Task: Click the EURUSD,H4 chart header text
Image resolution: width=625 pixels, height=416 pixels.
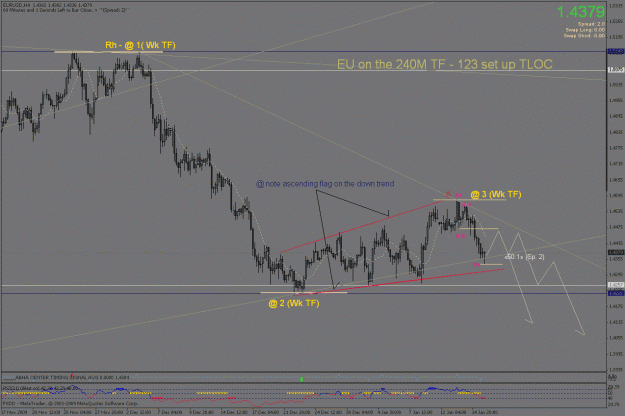Action: click(47, 5)
